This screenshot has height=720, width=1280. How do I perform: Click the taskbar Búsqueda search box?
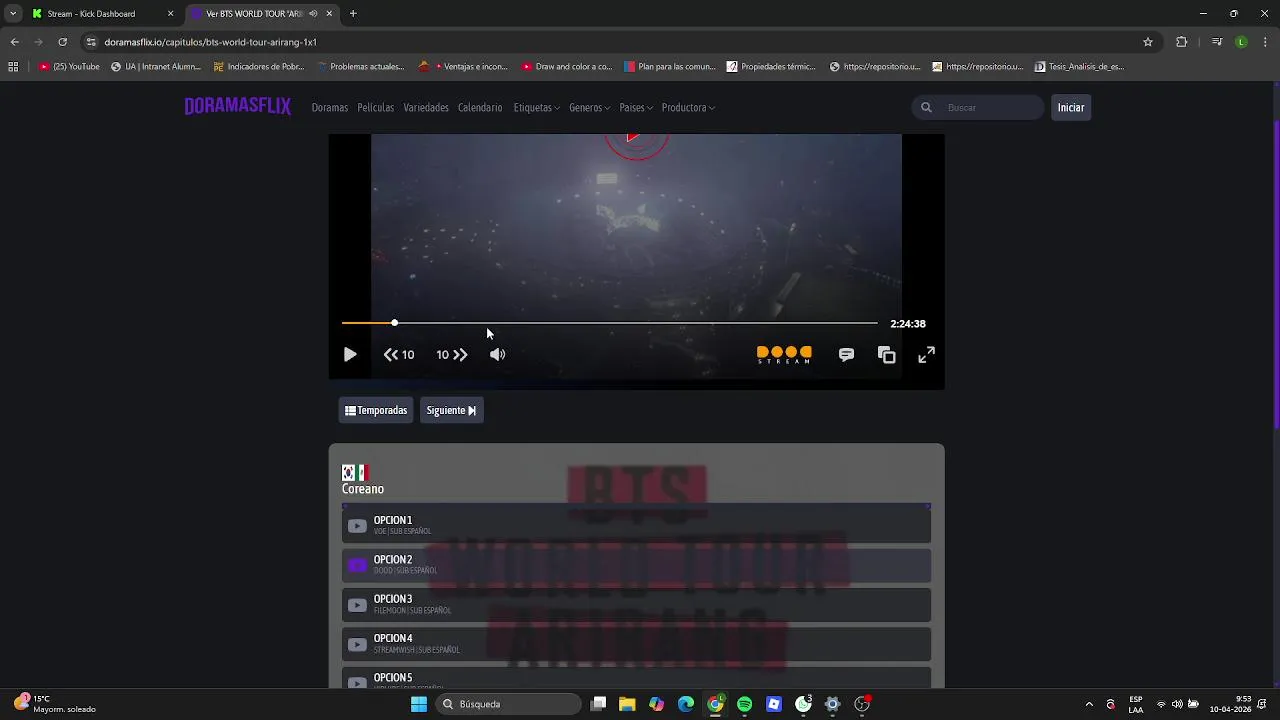[x=508, y=704]
